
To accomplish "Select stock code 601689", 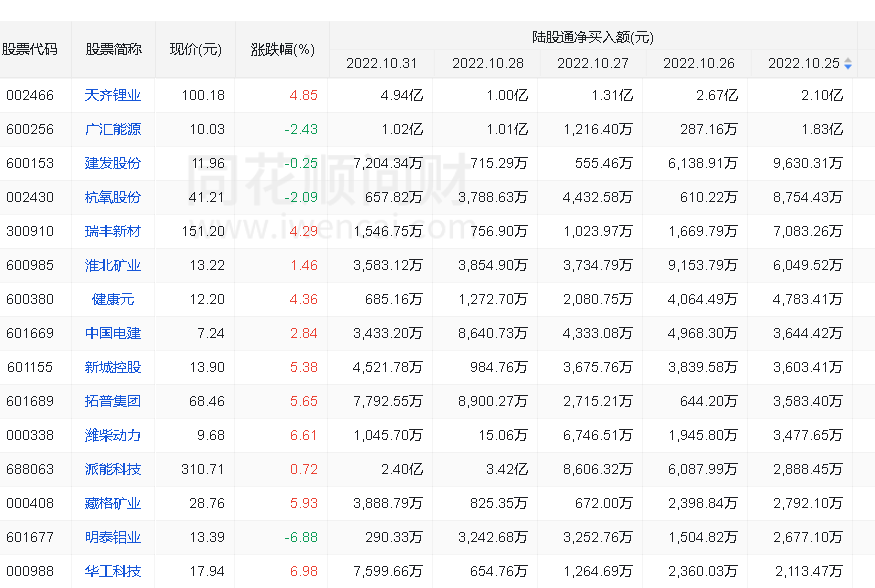I will [30, 402].
